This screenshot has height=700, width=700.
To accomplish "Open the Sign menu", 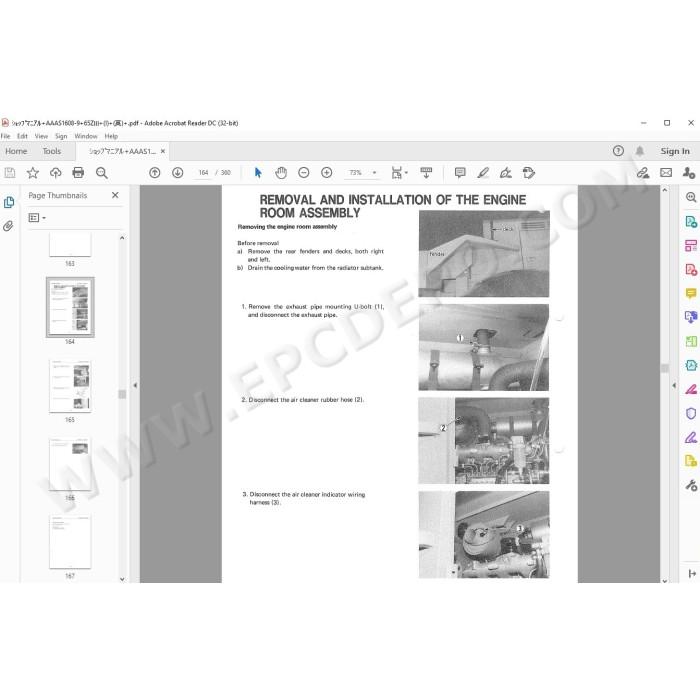I will (61, 136).
